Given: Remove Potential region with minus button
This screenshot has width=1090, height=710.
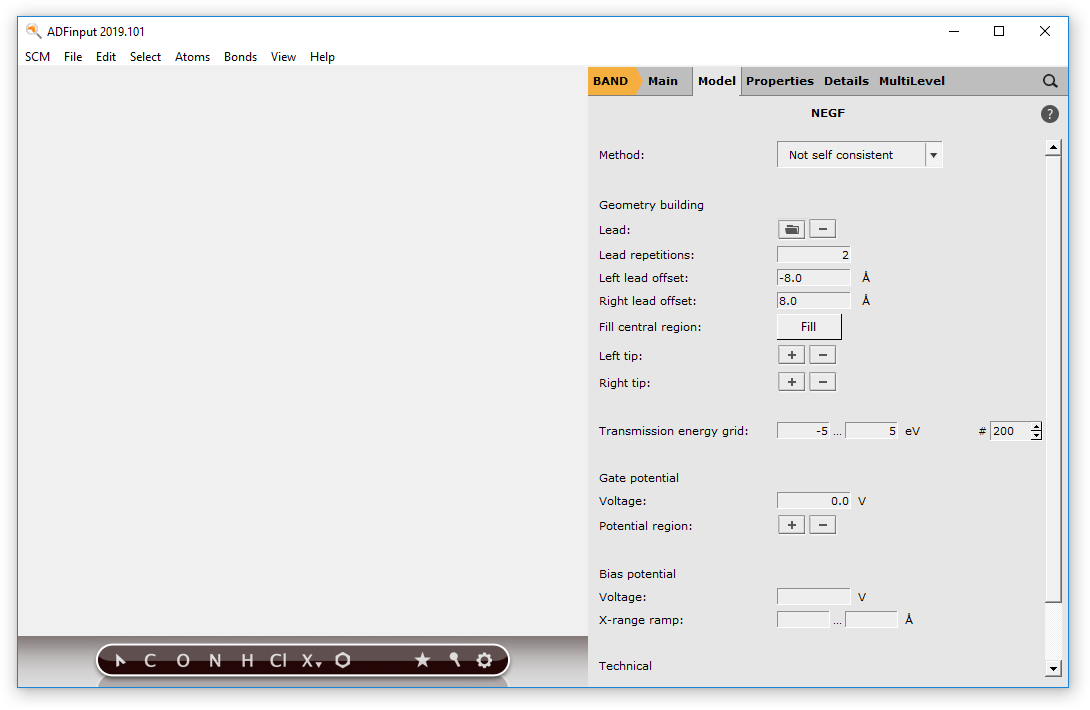Looking at the screenshot, I should pyautogui.click(x=822, y=525).
